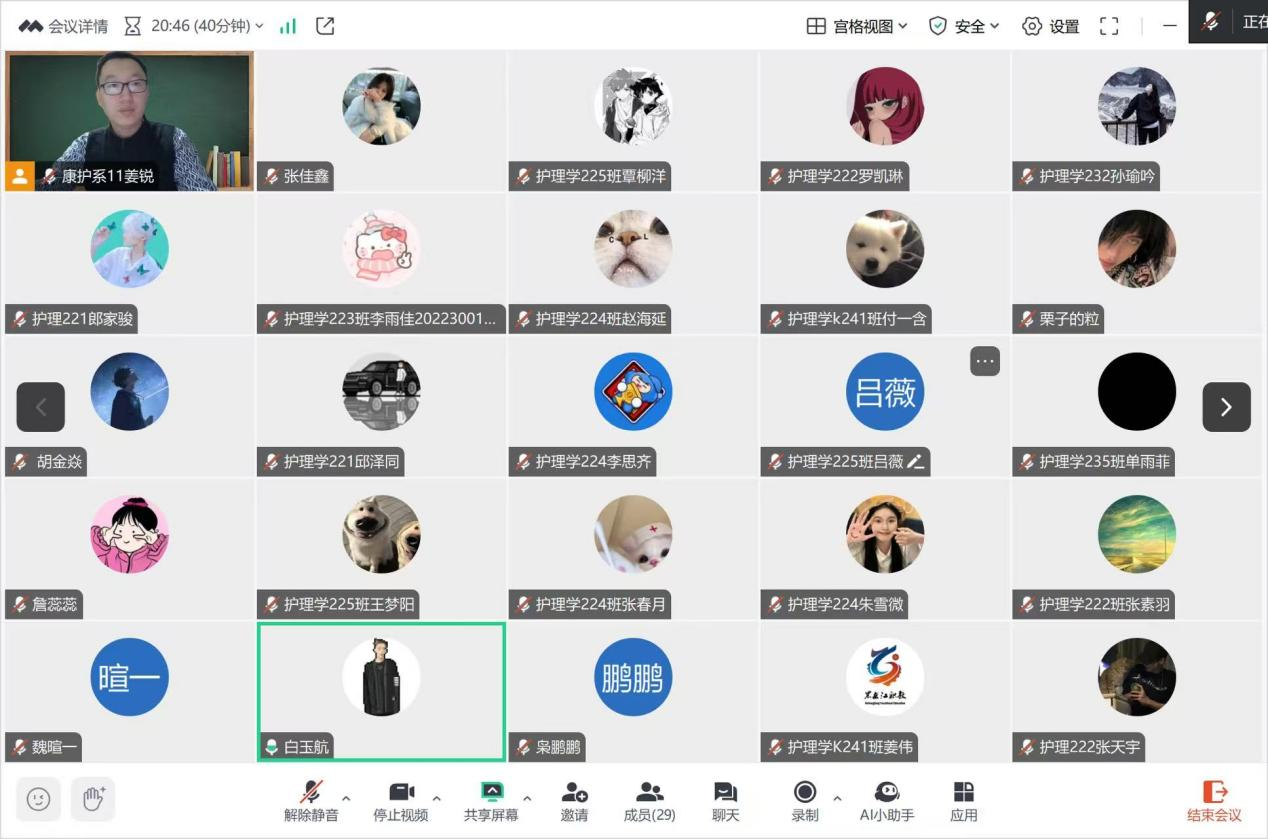The width and height of the screenshot is (1268, 839).
Task: Click the green network signal bars indicator
Action: point(288,26)
